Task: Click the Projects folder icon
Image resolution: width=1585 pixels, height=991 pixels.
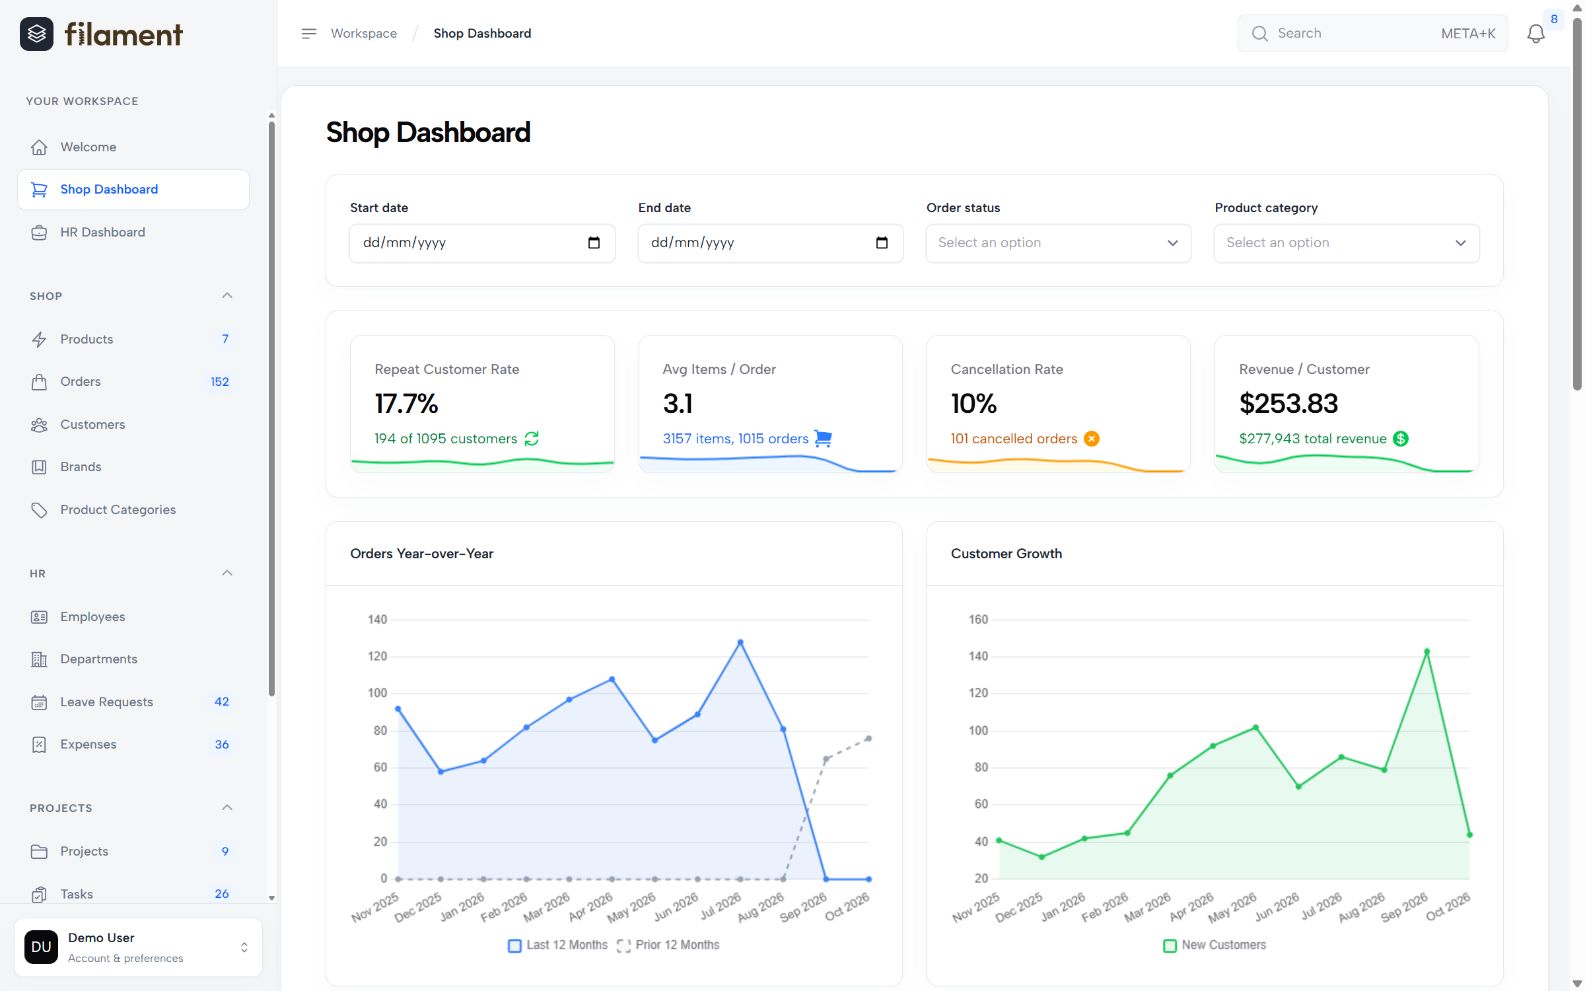Action: click(39, 851)
